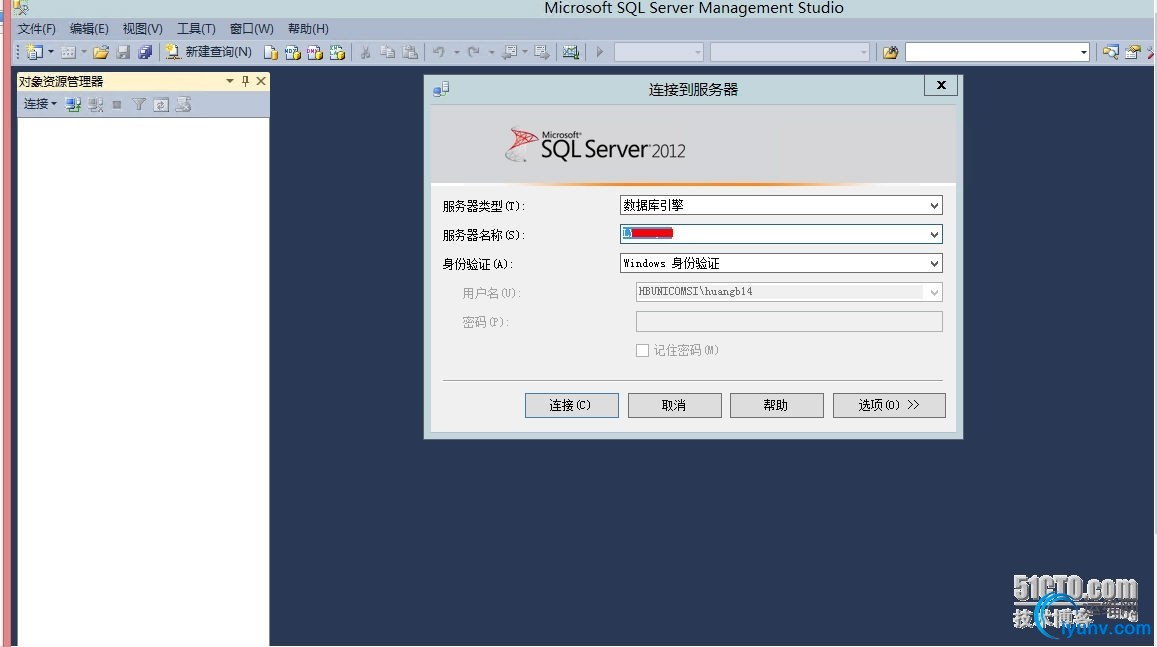The width and height of the screenshot is (1157, 647).
Task: Open the Undo history dropdown arrow
Action: coord(456,52)
